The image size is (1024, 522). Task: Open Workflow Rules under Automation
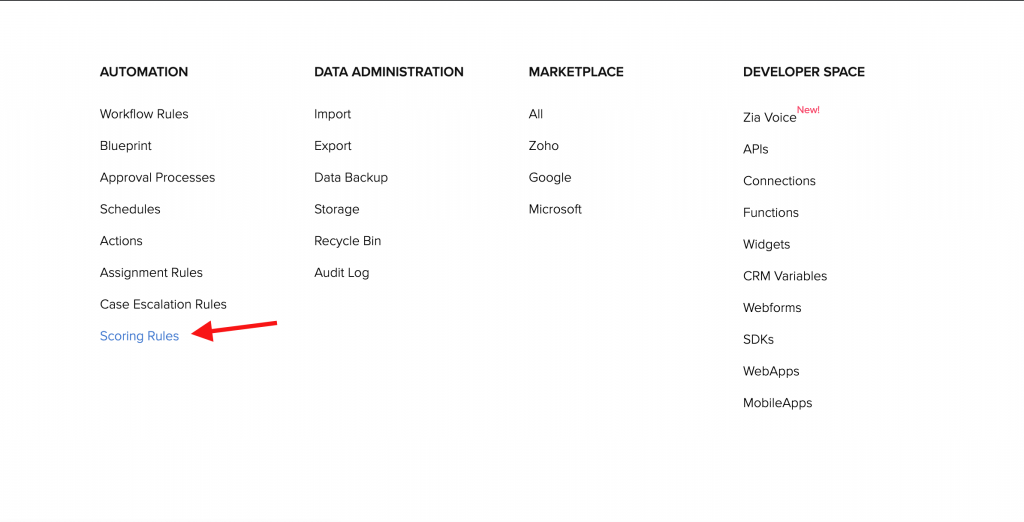click(144, 114)
